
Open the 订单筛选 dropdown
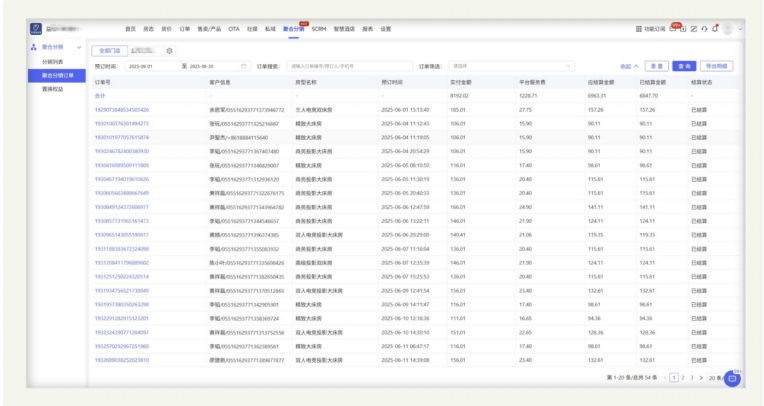[511, 66]
